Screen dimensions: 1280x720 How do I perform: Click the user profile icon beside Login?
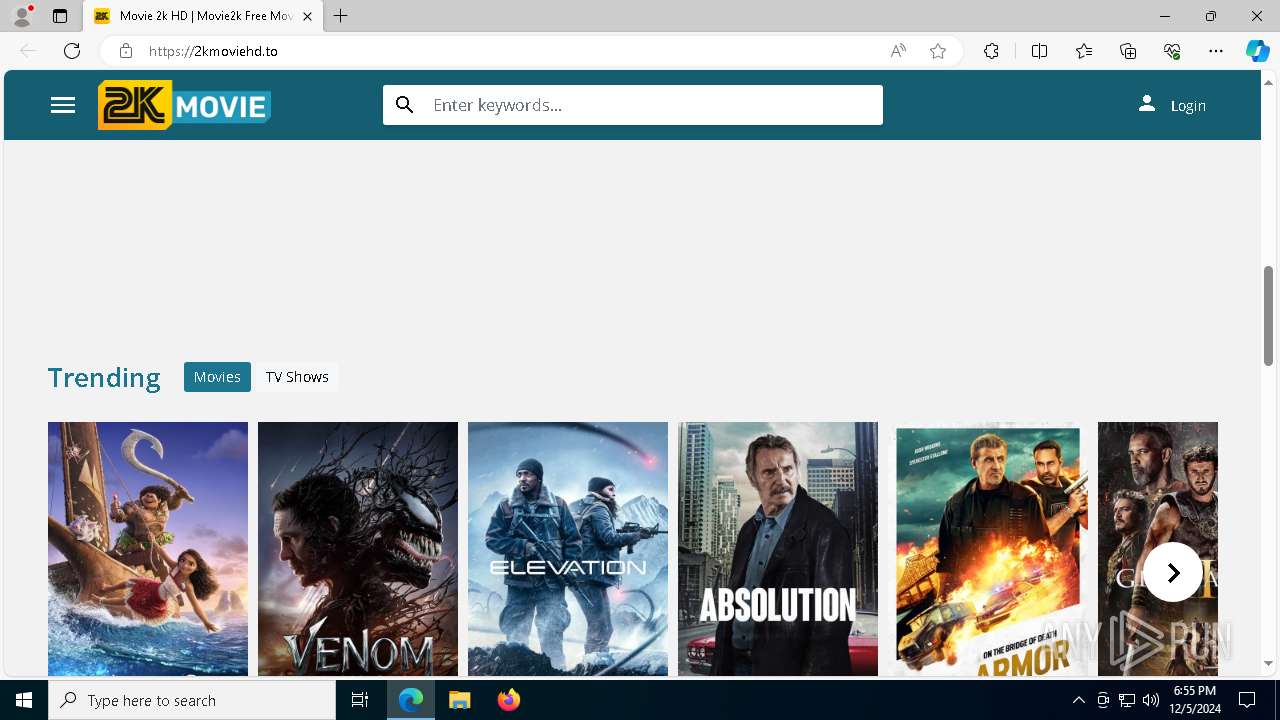[x=1147, y=104]
